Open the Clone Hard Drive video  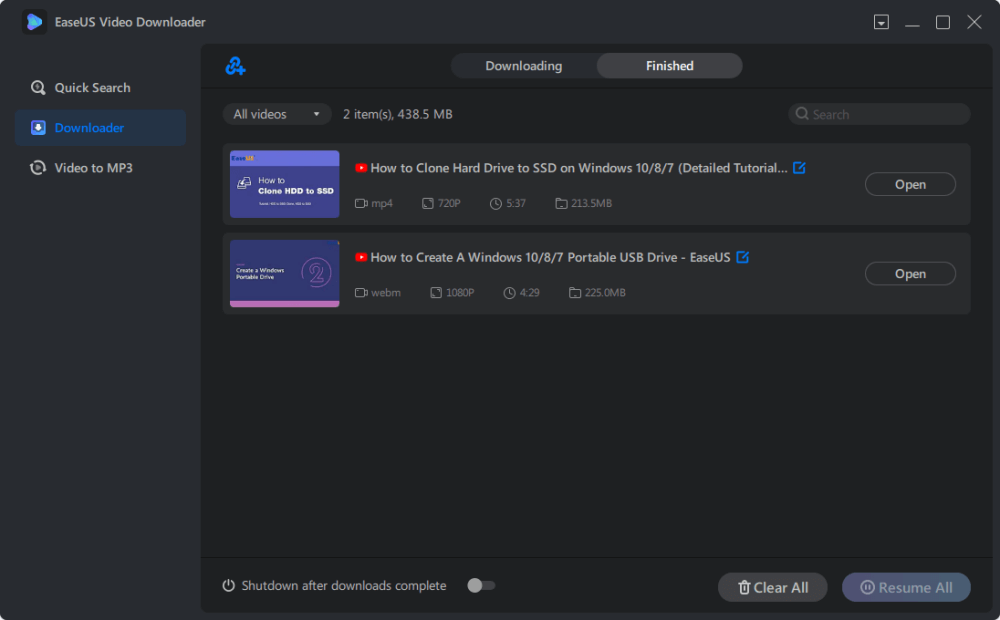click(x=909, y=185)
